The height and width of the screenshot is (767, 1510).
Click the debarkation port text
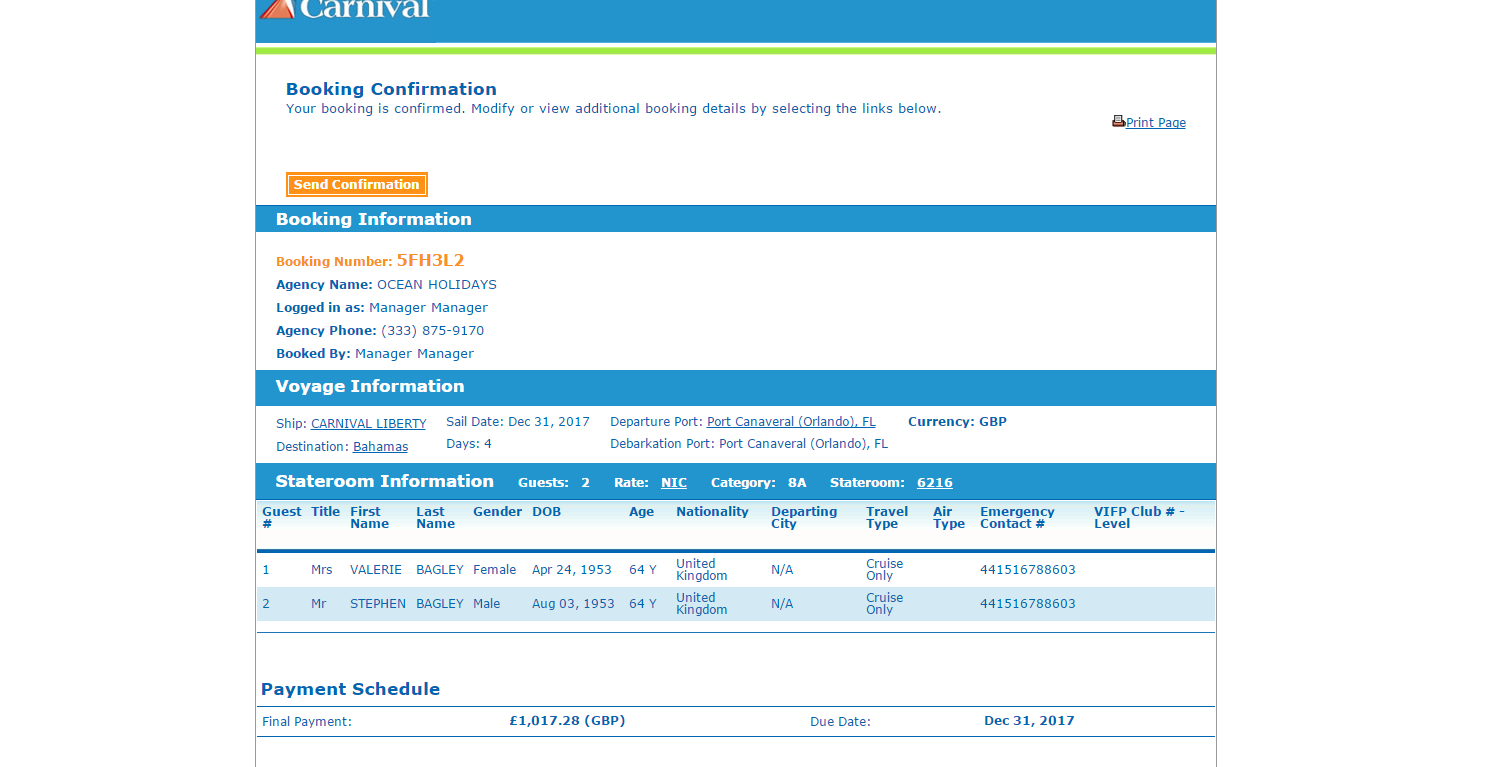pos(749,444)
